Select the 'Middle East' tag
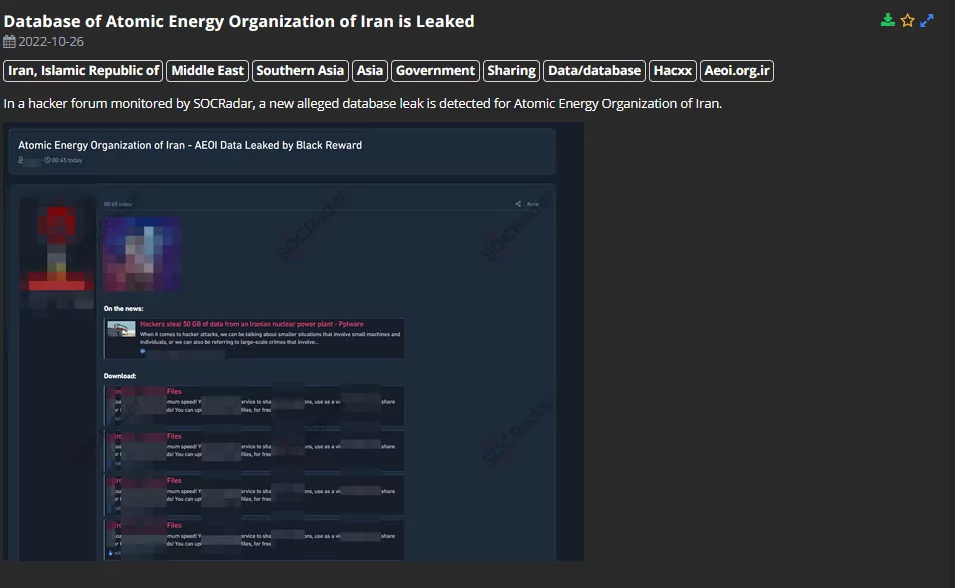Image resolution: width=955 pixels, height=588 pixels. 207,71
